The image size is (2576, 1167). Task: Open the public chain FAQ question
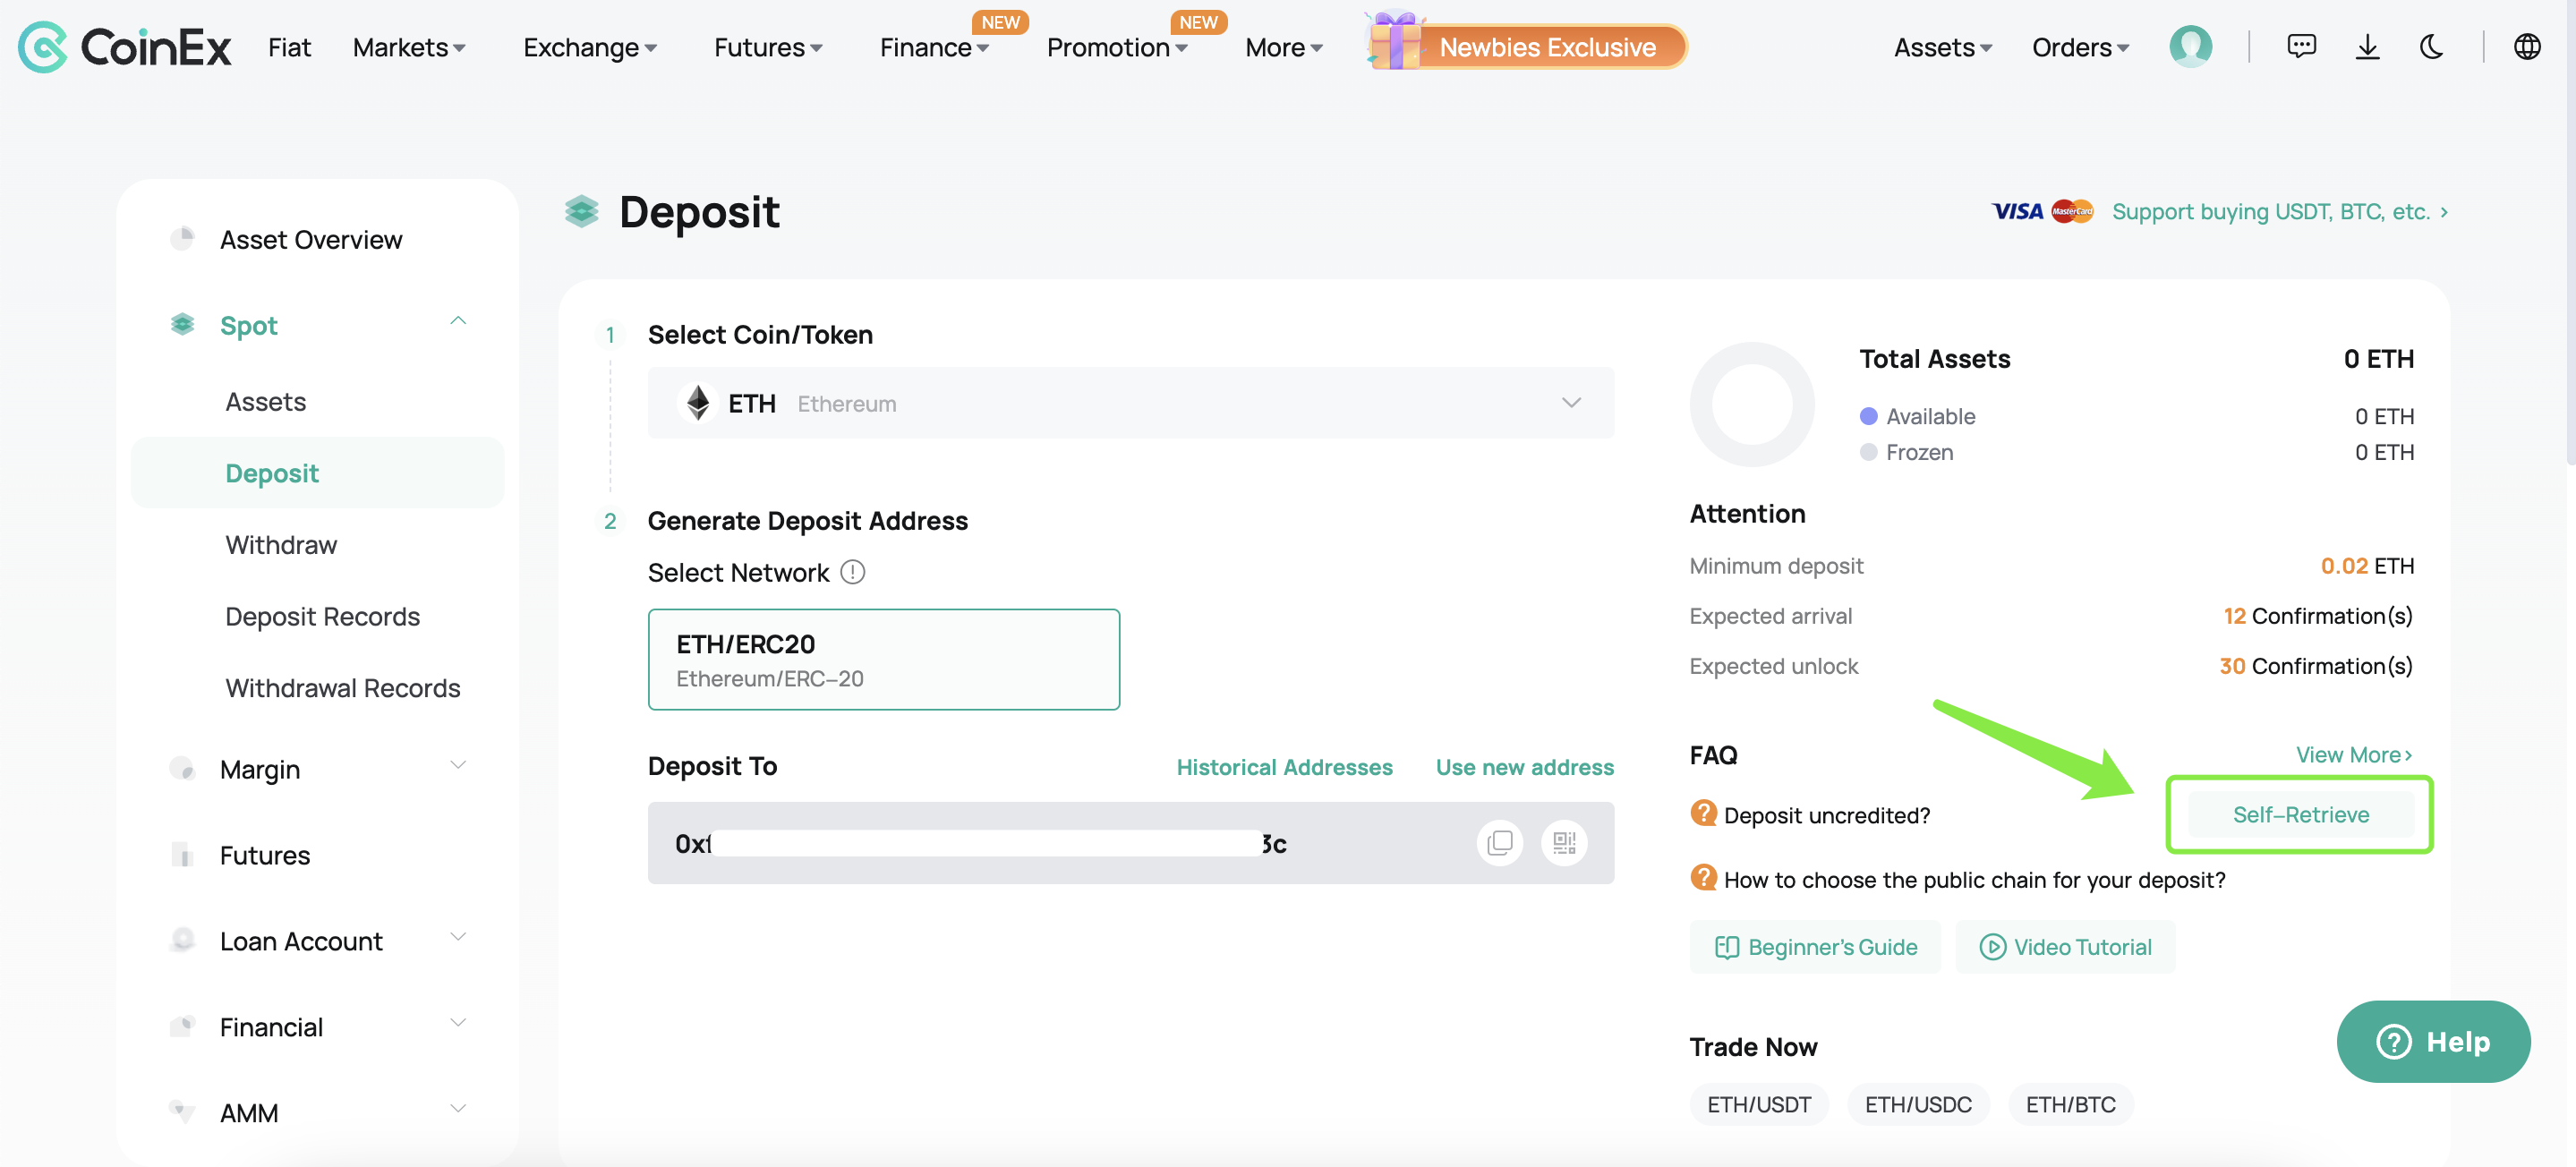tap(1974, 879)
